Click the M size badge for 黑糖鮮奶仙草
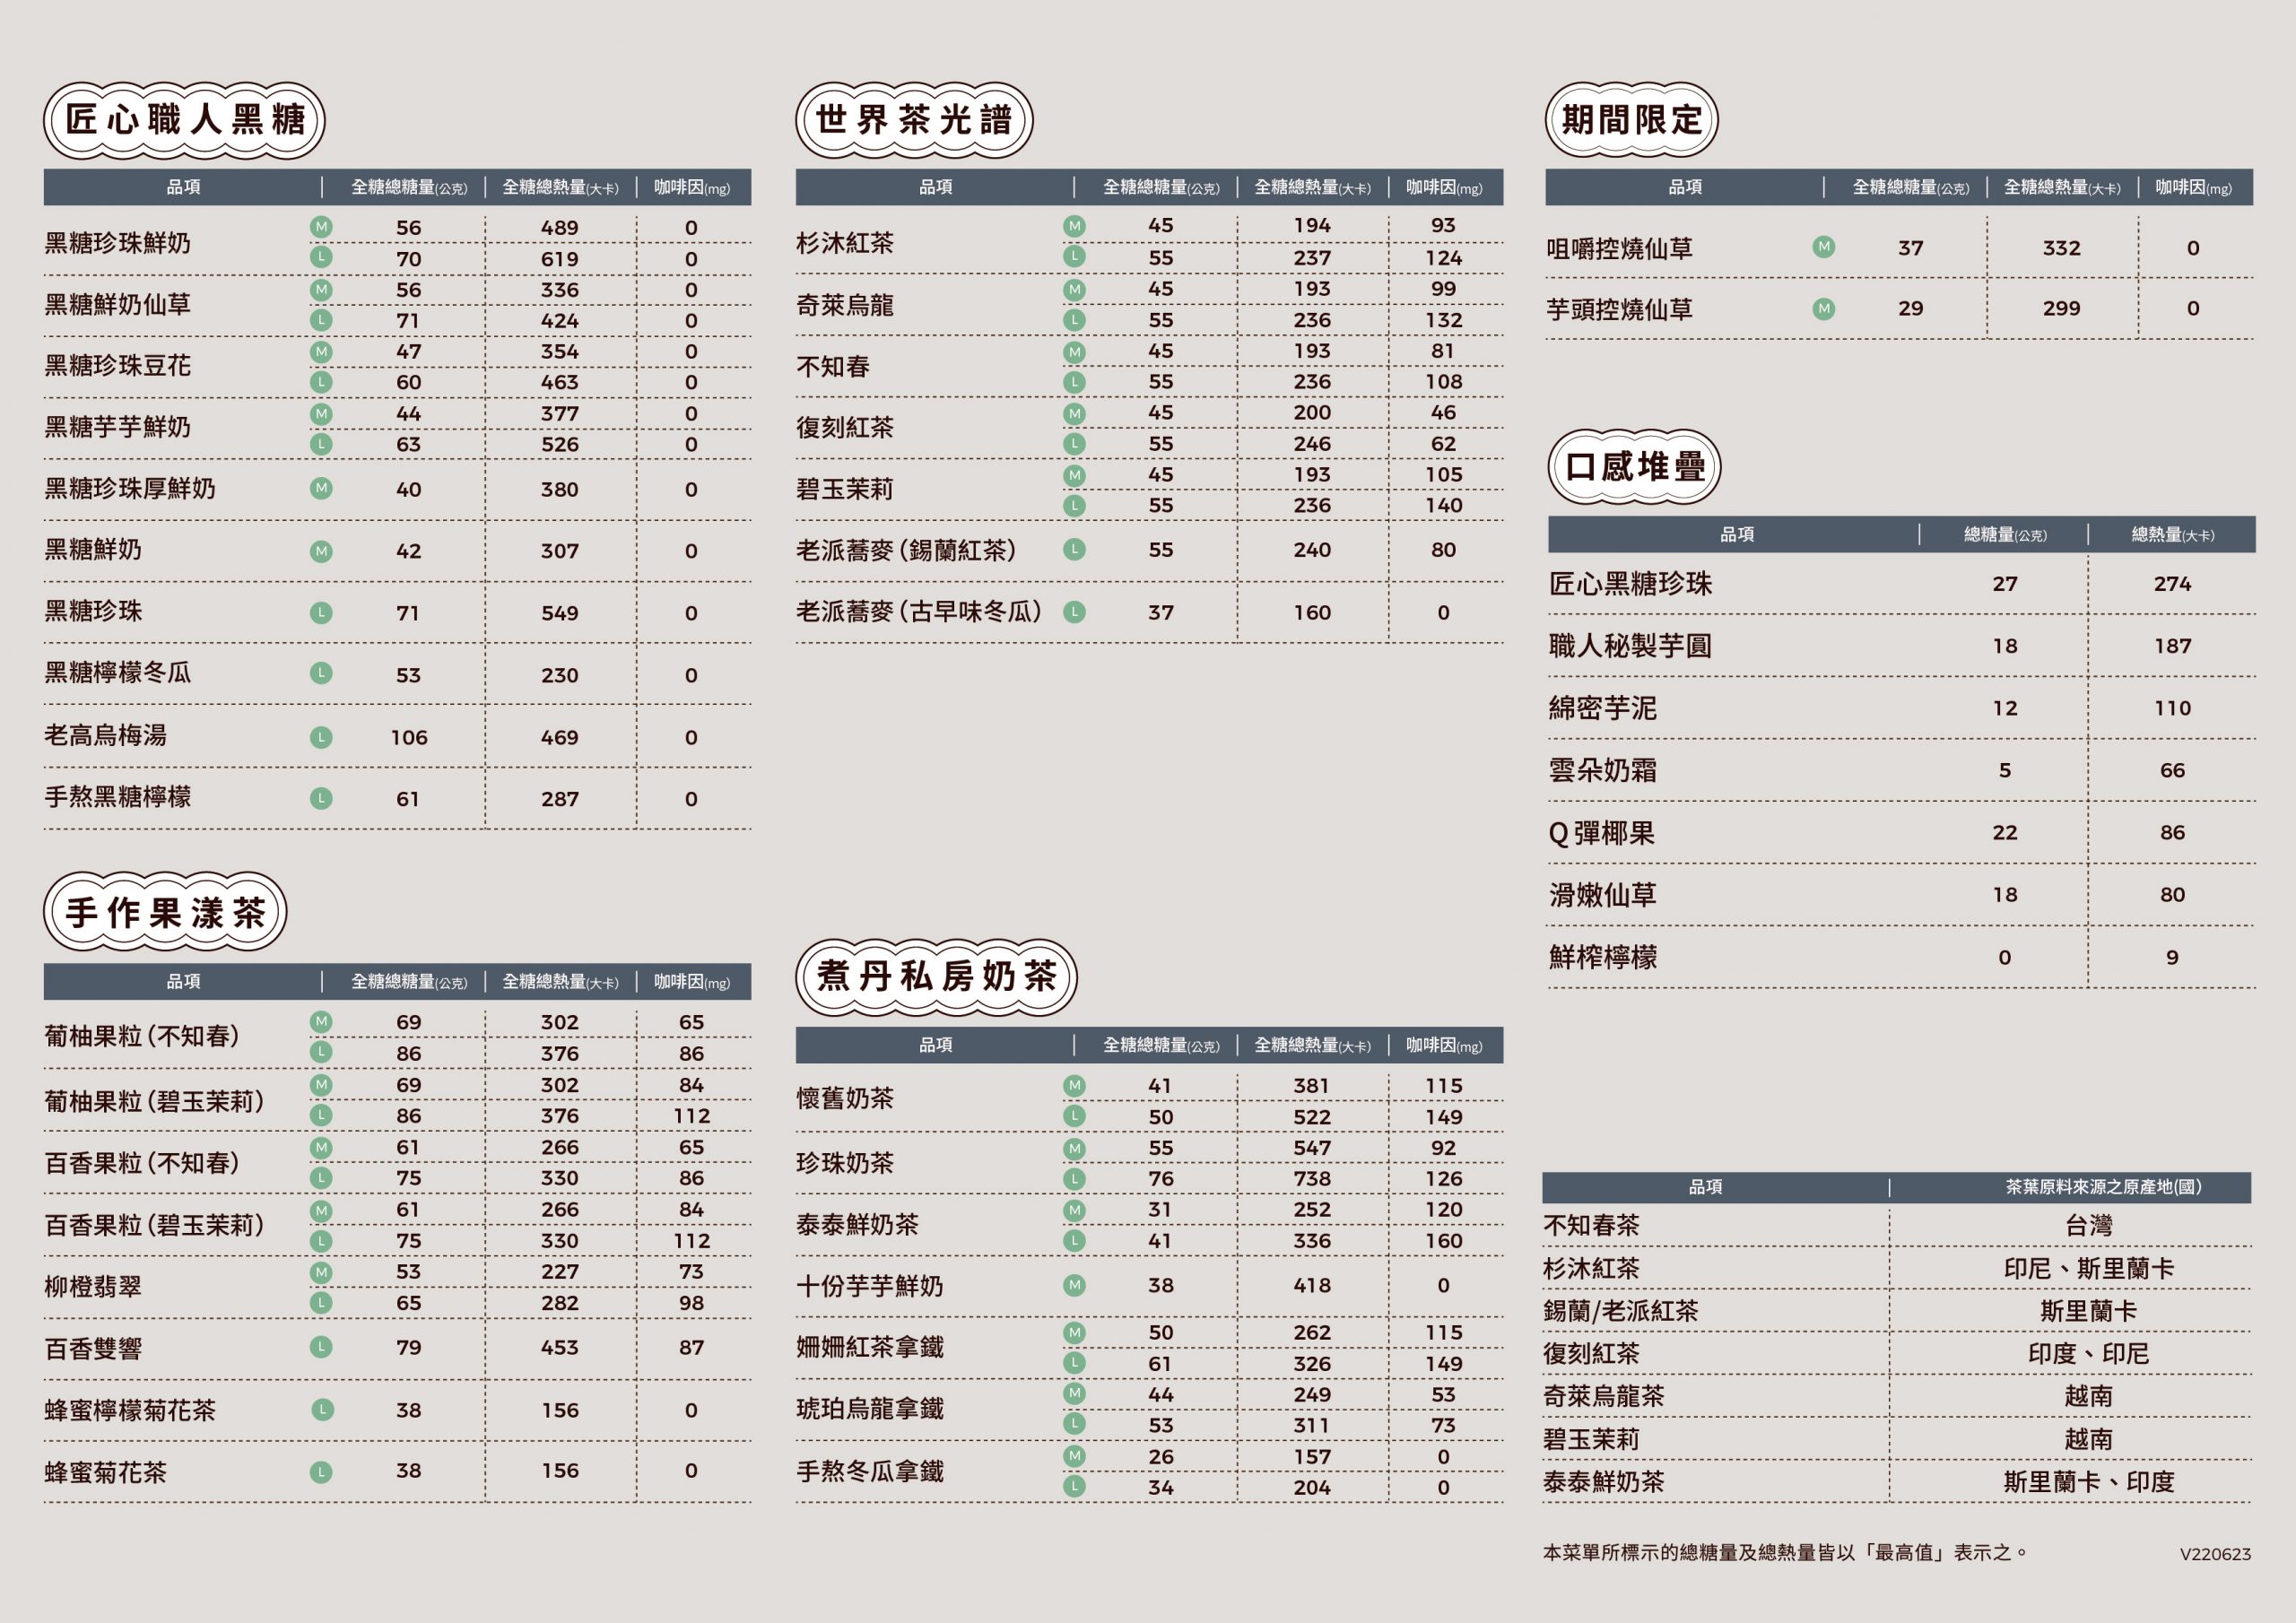Screen dimensions: 2296x1623 [321, 290]
